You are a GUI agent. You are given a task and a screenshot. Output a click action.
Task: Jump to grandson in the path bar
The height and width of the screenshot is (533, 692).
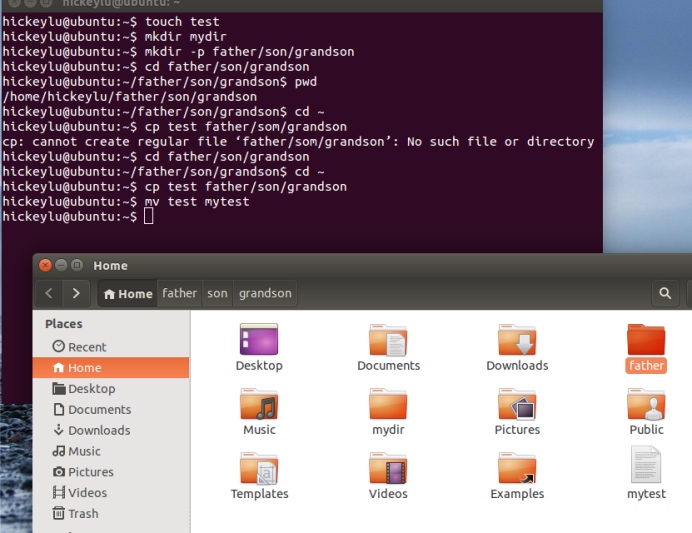(x=265, y=294)
